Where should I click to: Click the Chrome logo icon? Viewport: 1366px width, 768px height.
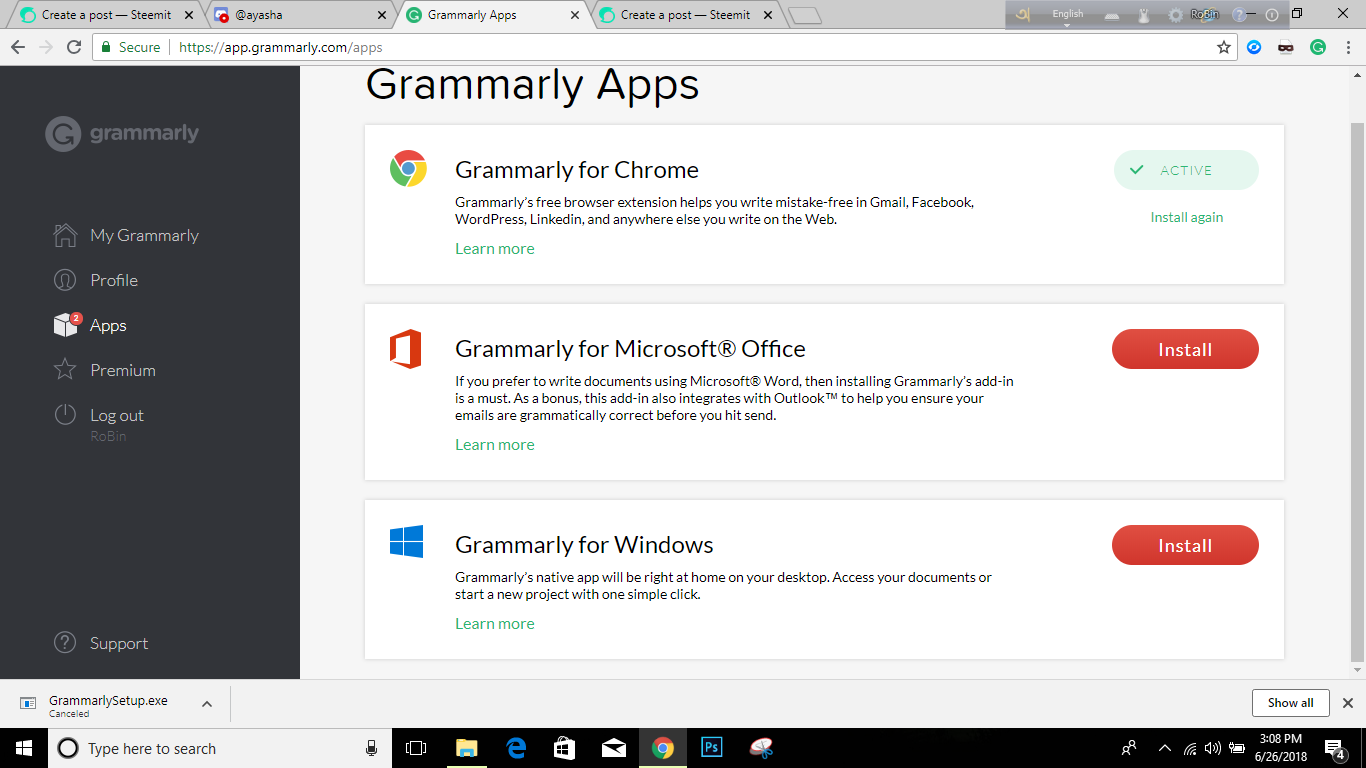coord(408,169)
